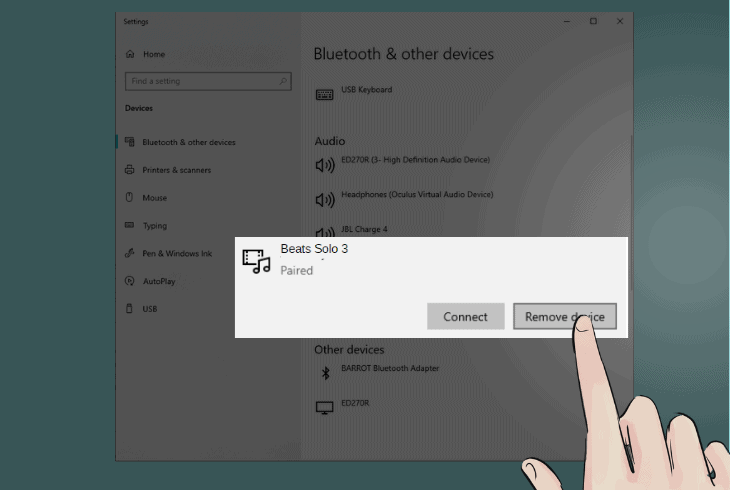Viewport: 730px width, 490px height.
Task: Click the Settings window vertical scrollbar
Action: [631, 212]
